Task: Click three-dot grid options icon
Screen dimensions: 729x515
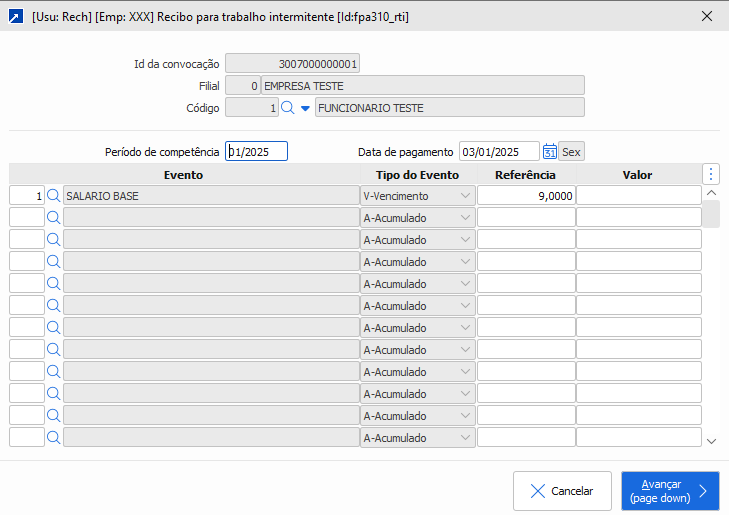Action: click(711, 174)
